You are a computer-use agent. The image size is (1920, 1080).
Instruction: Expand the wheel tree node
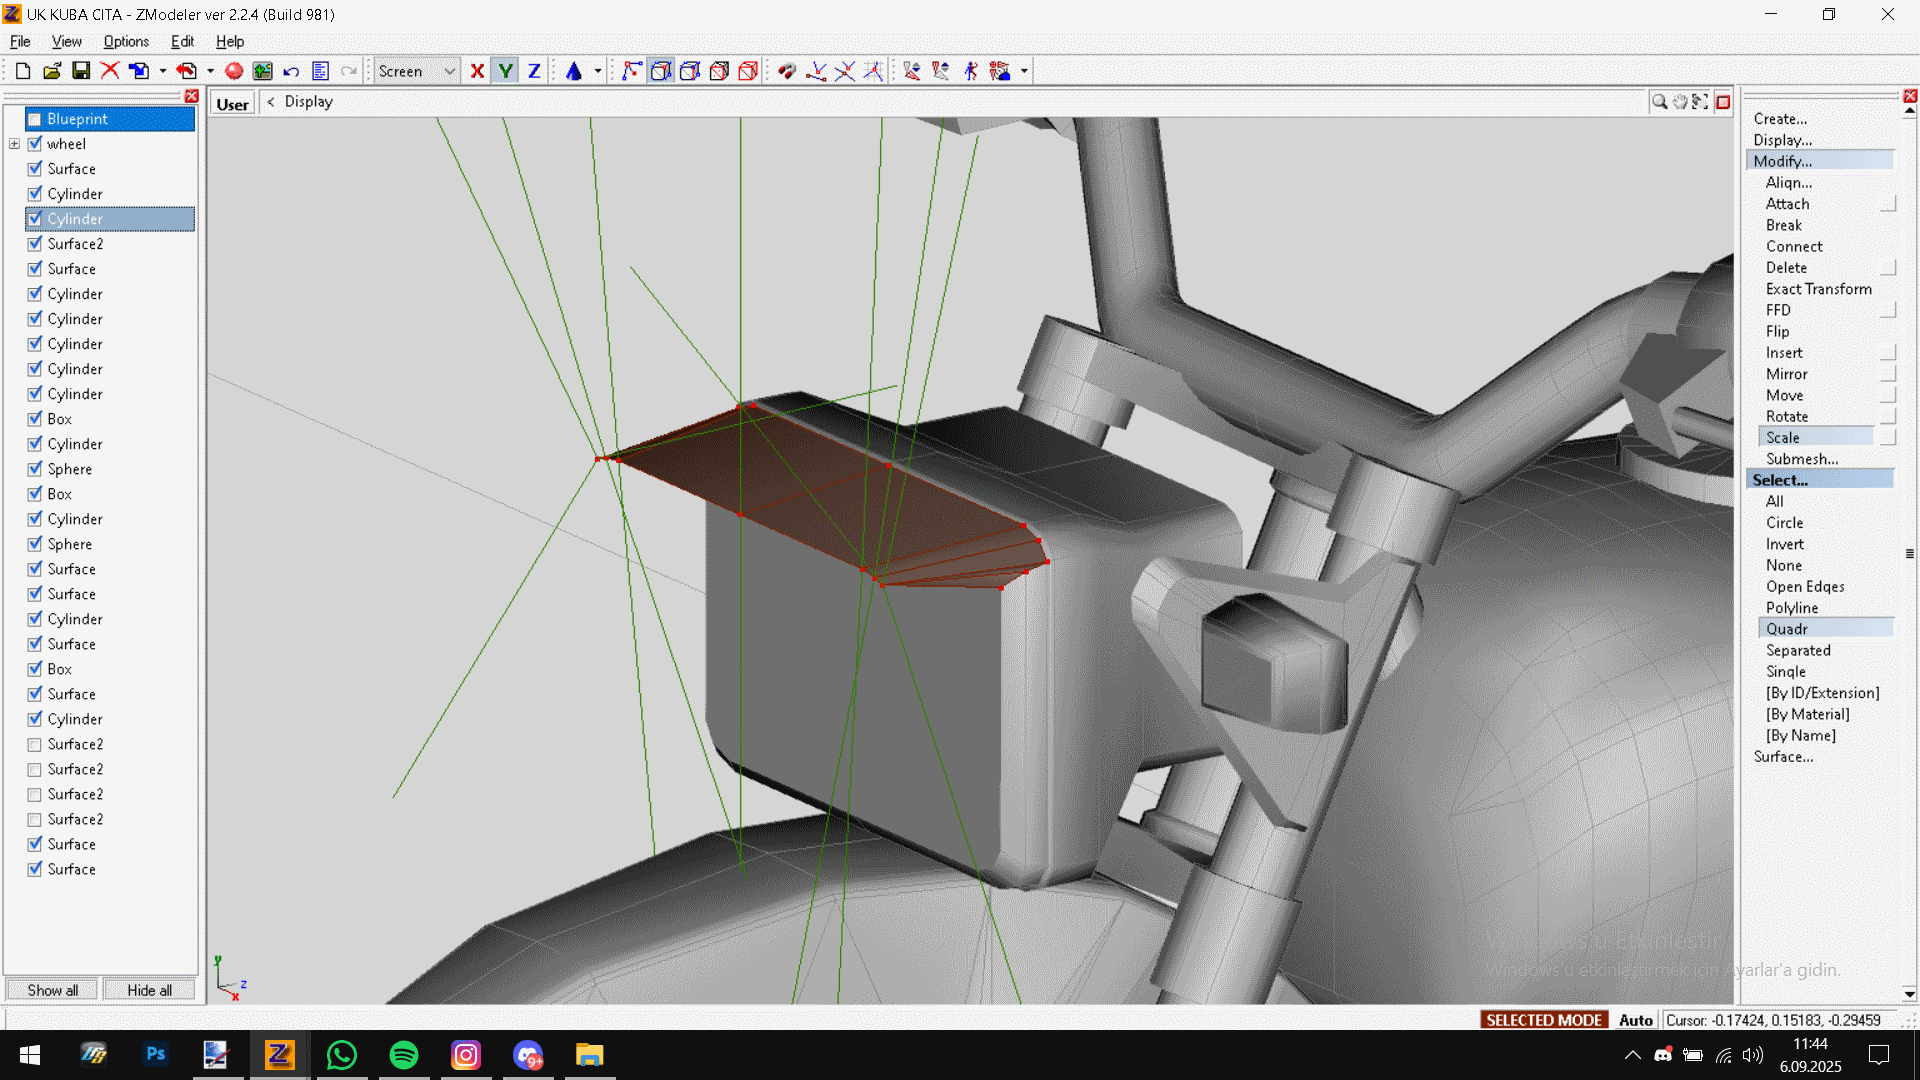point(14,144)
